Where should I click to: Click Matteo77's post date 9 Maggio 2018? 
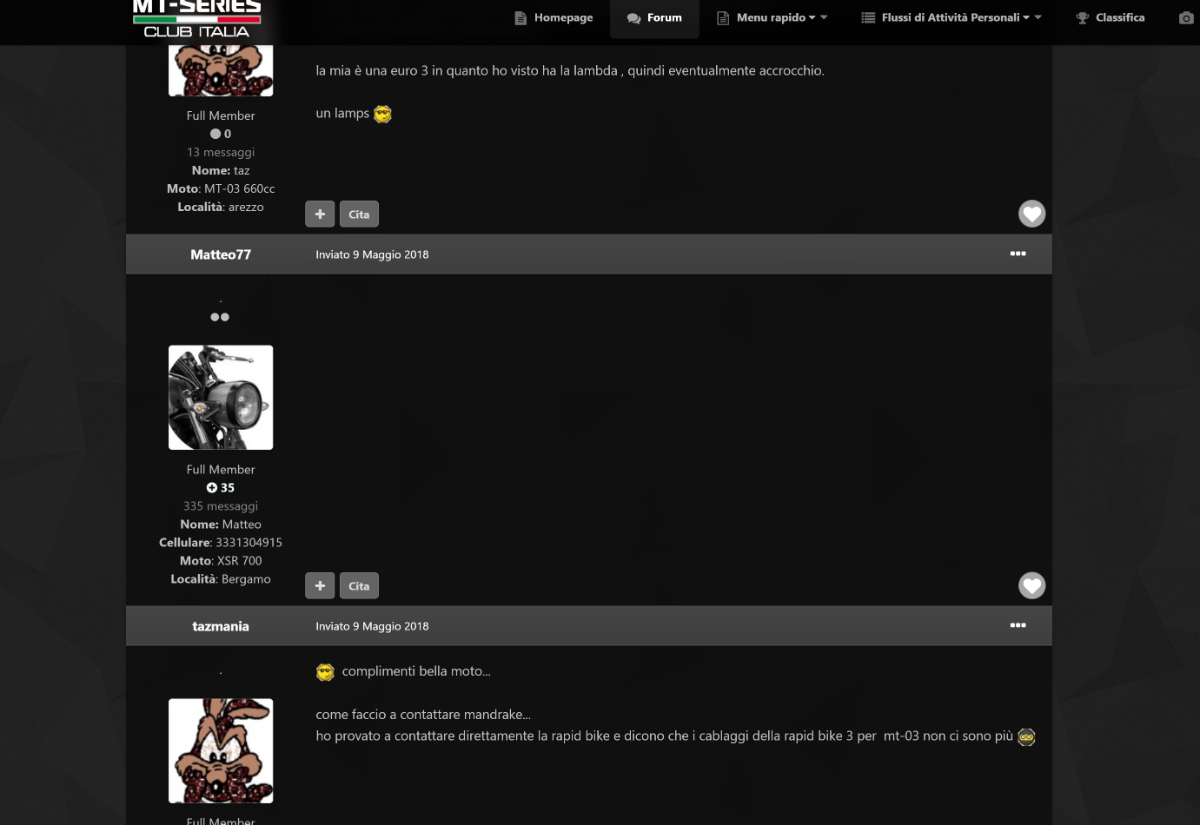[x=372, y=255]
